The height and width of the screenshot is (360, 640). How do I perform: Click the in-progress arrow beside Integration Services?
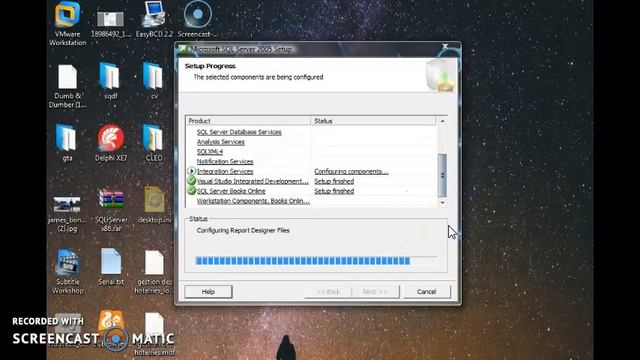click(x=191, y=171)
